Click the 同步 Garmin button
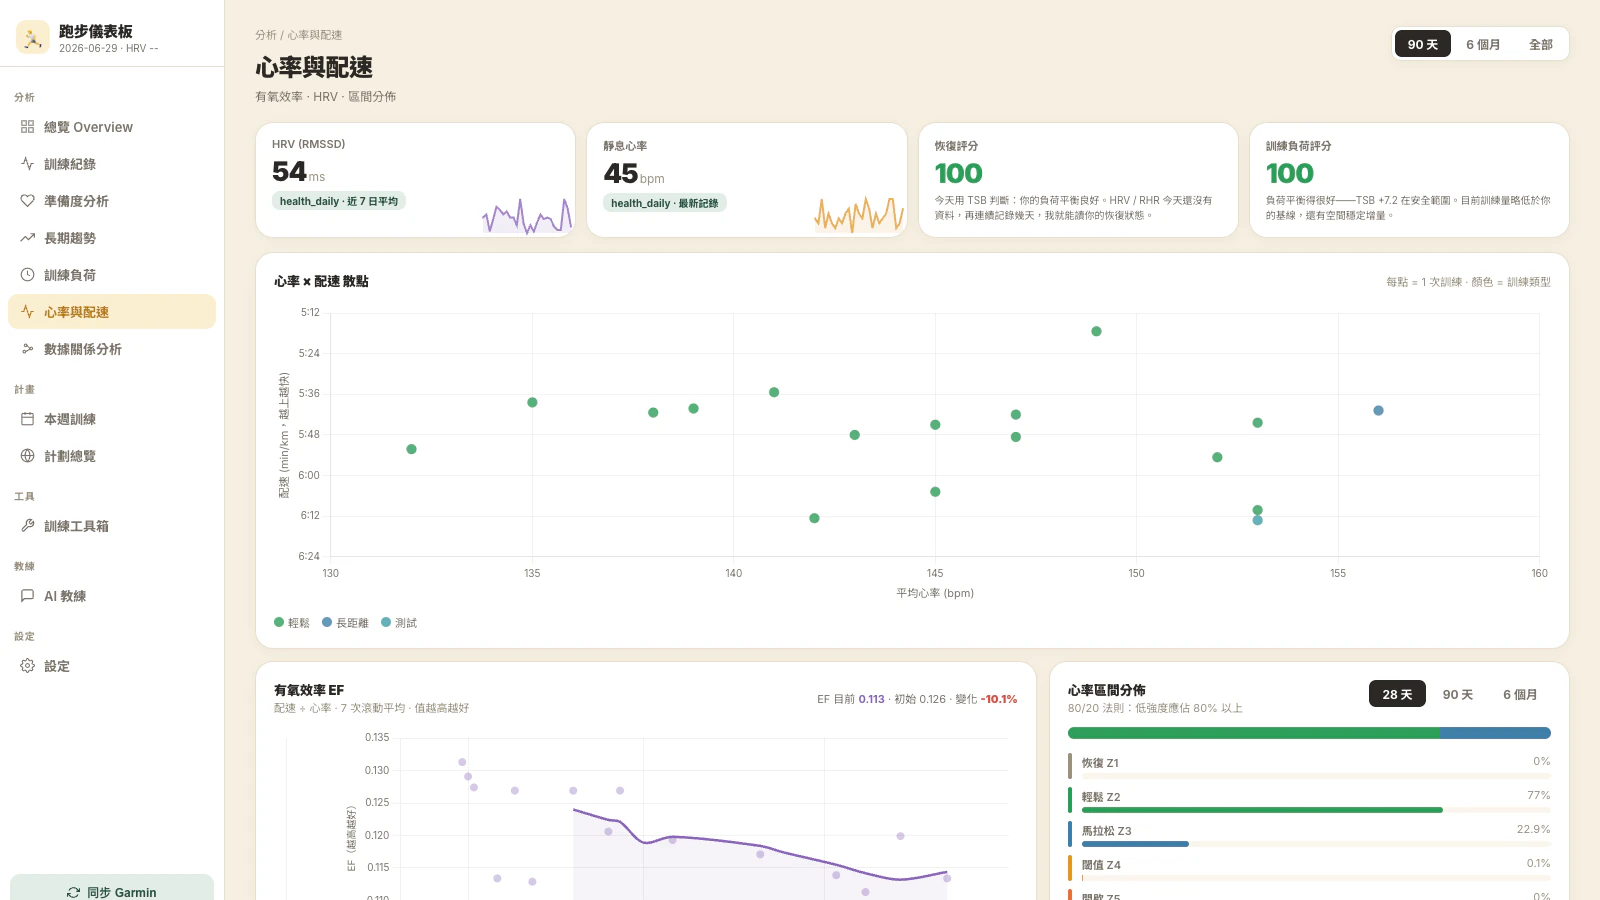This screenshot has height=900, width=1600. (x=112, y=889)
